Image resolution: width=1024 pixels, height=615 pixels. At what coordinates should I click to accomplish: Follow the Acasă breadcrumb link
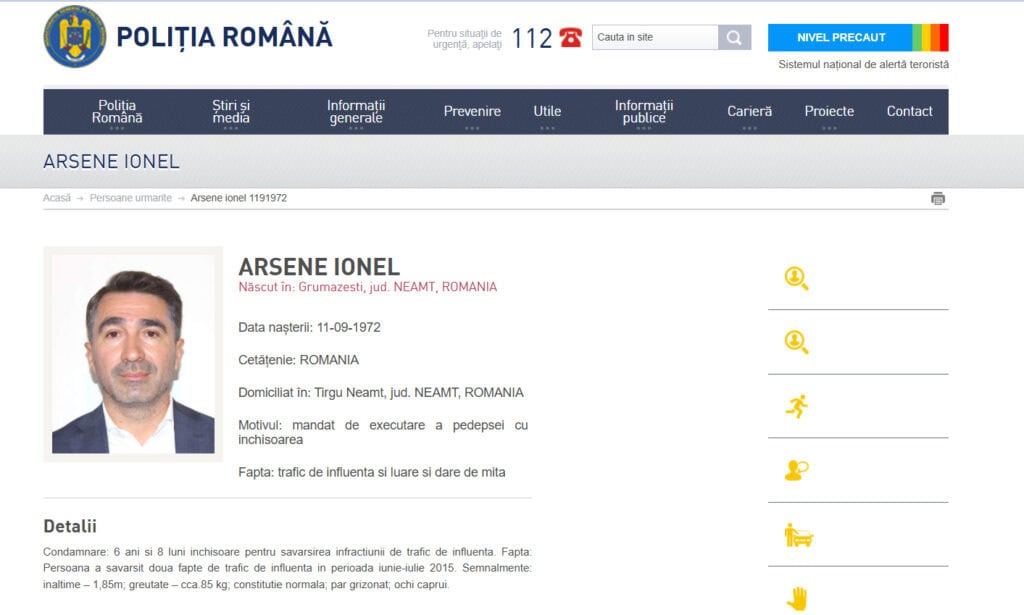(57, 198)
